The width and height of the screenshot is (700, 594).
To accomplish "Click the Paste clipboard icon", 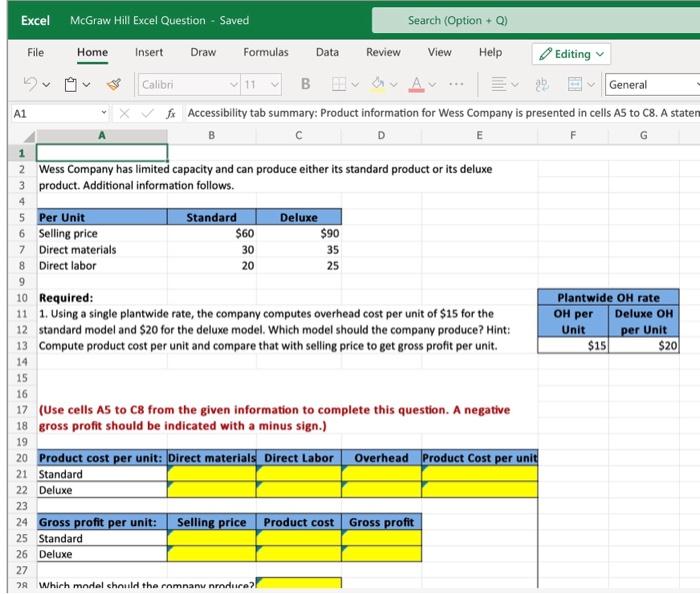I will click(x=71, y=84).
